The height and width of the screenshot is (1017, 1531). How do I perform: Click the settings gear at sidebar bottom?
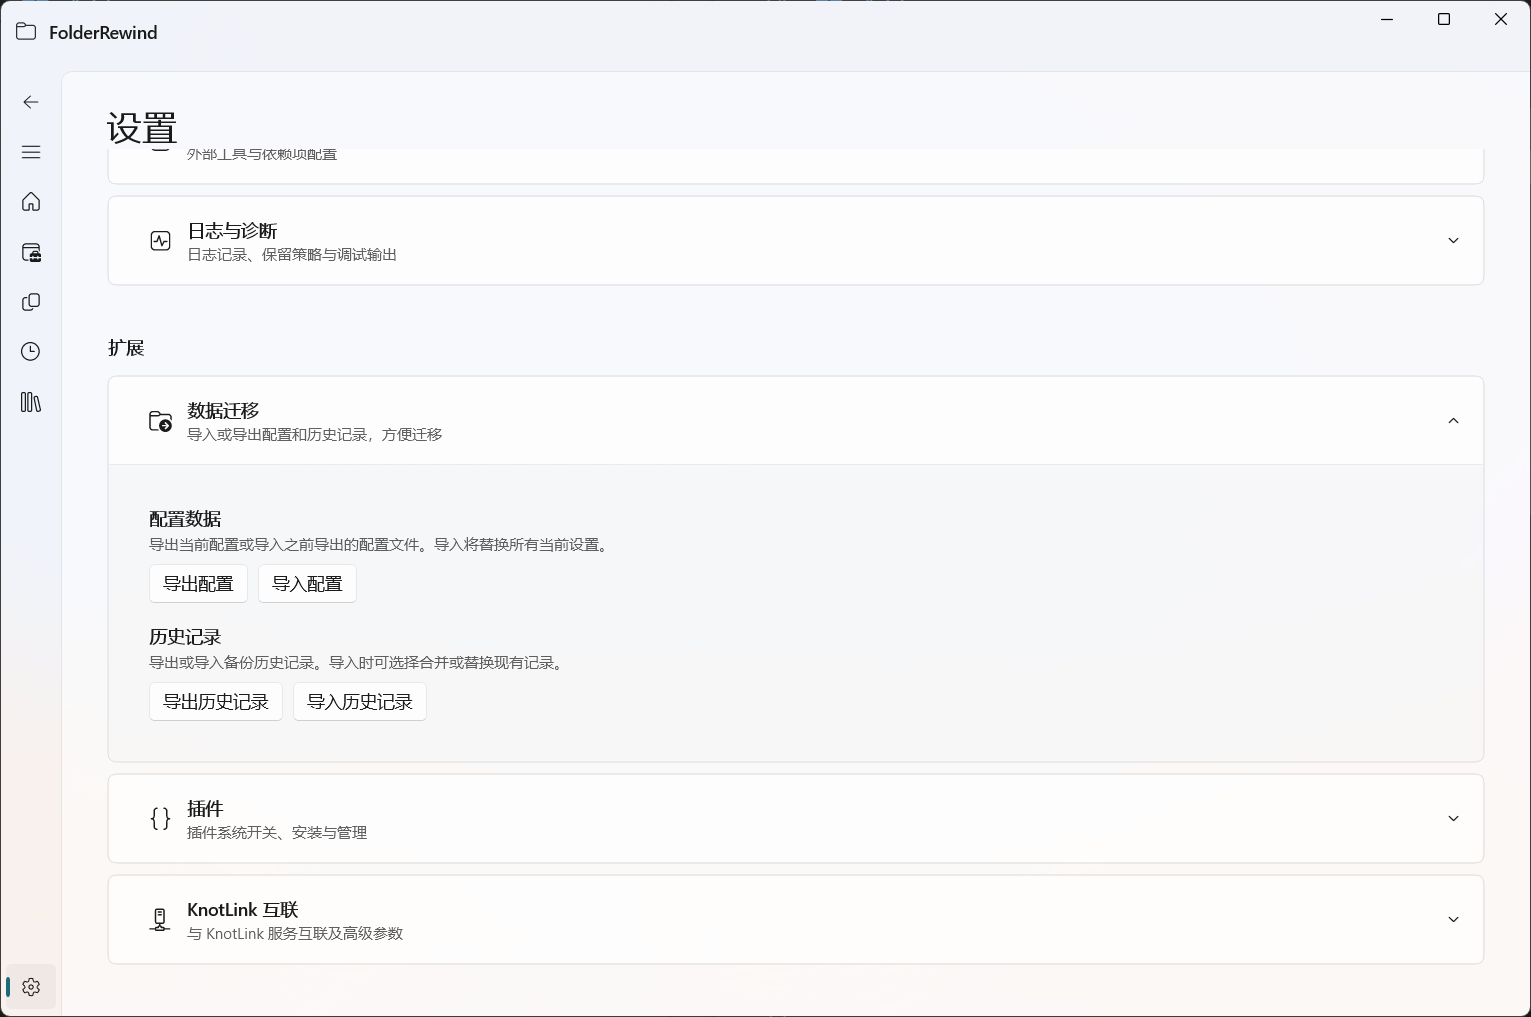pyautogui.click(x=31, y=987)
